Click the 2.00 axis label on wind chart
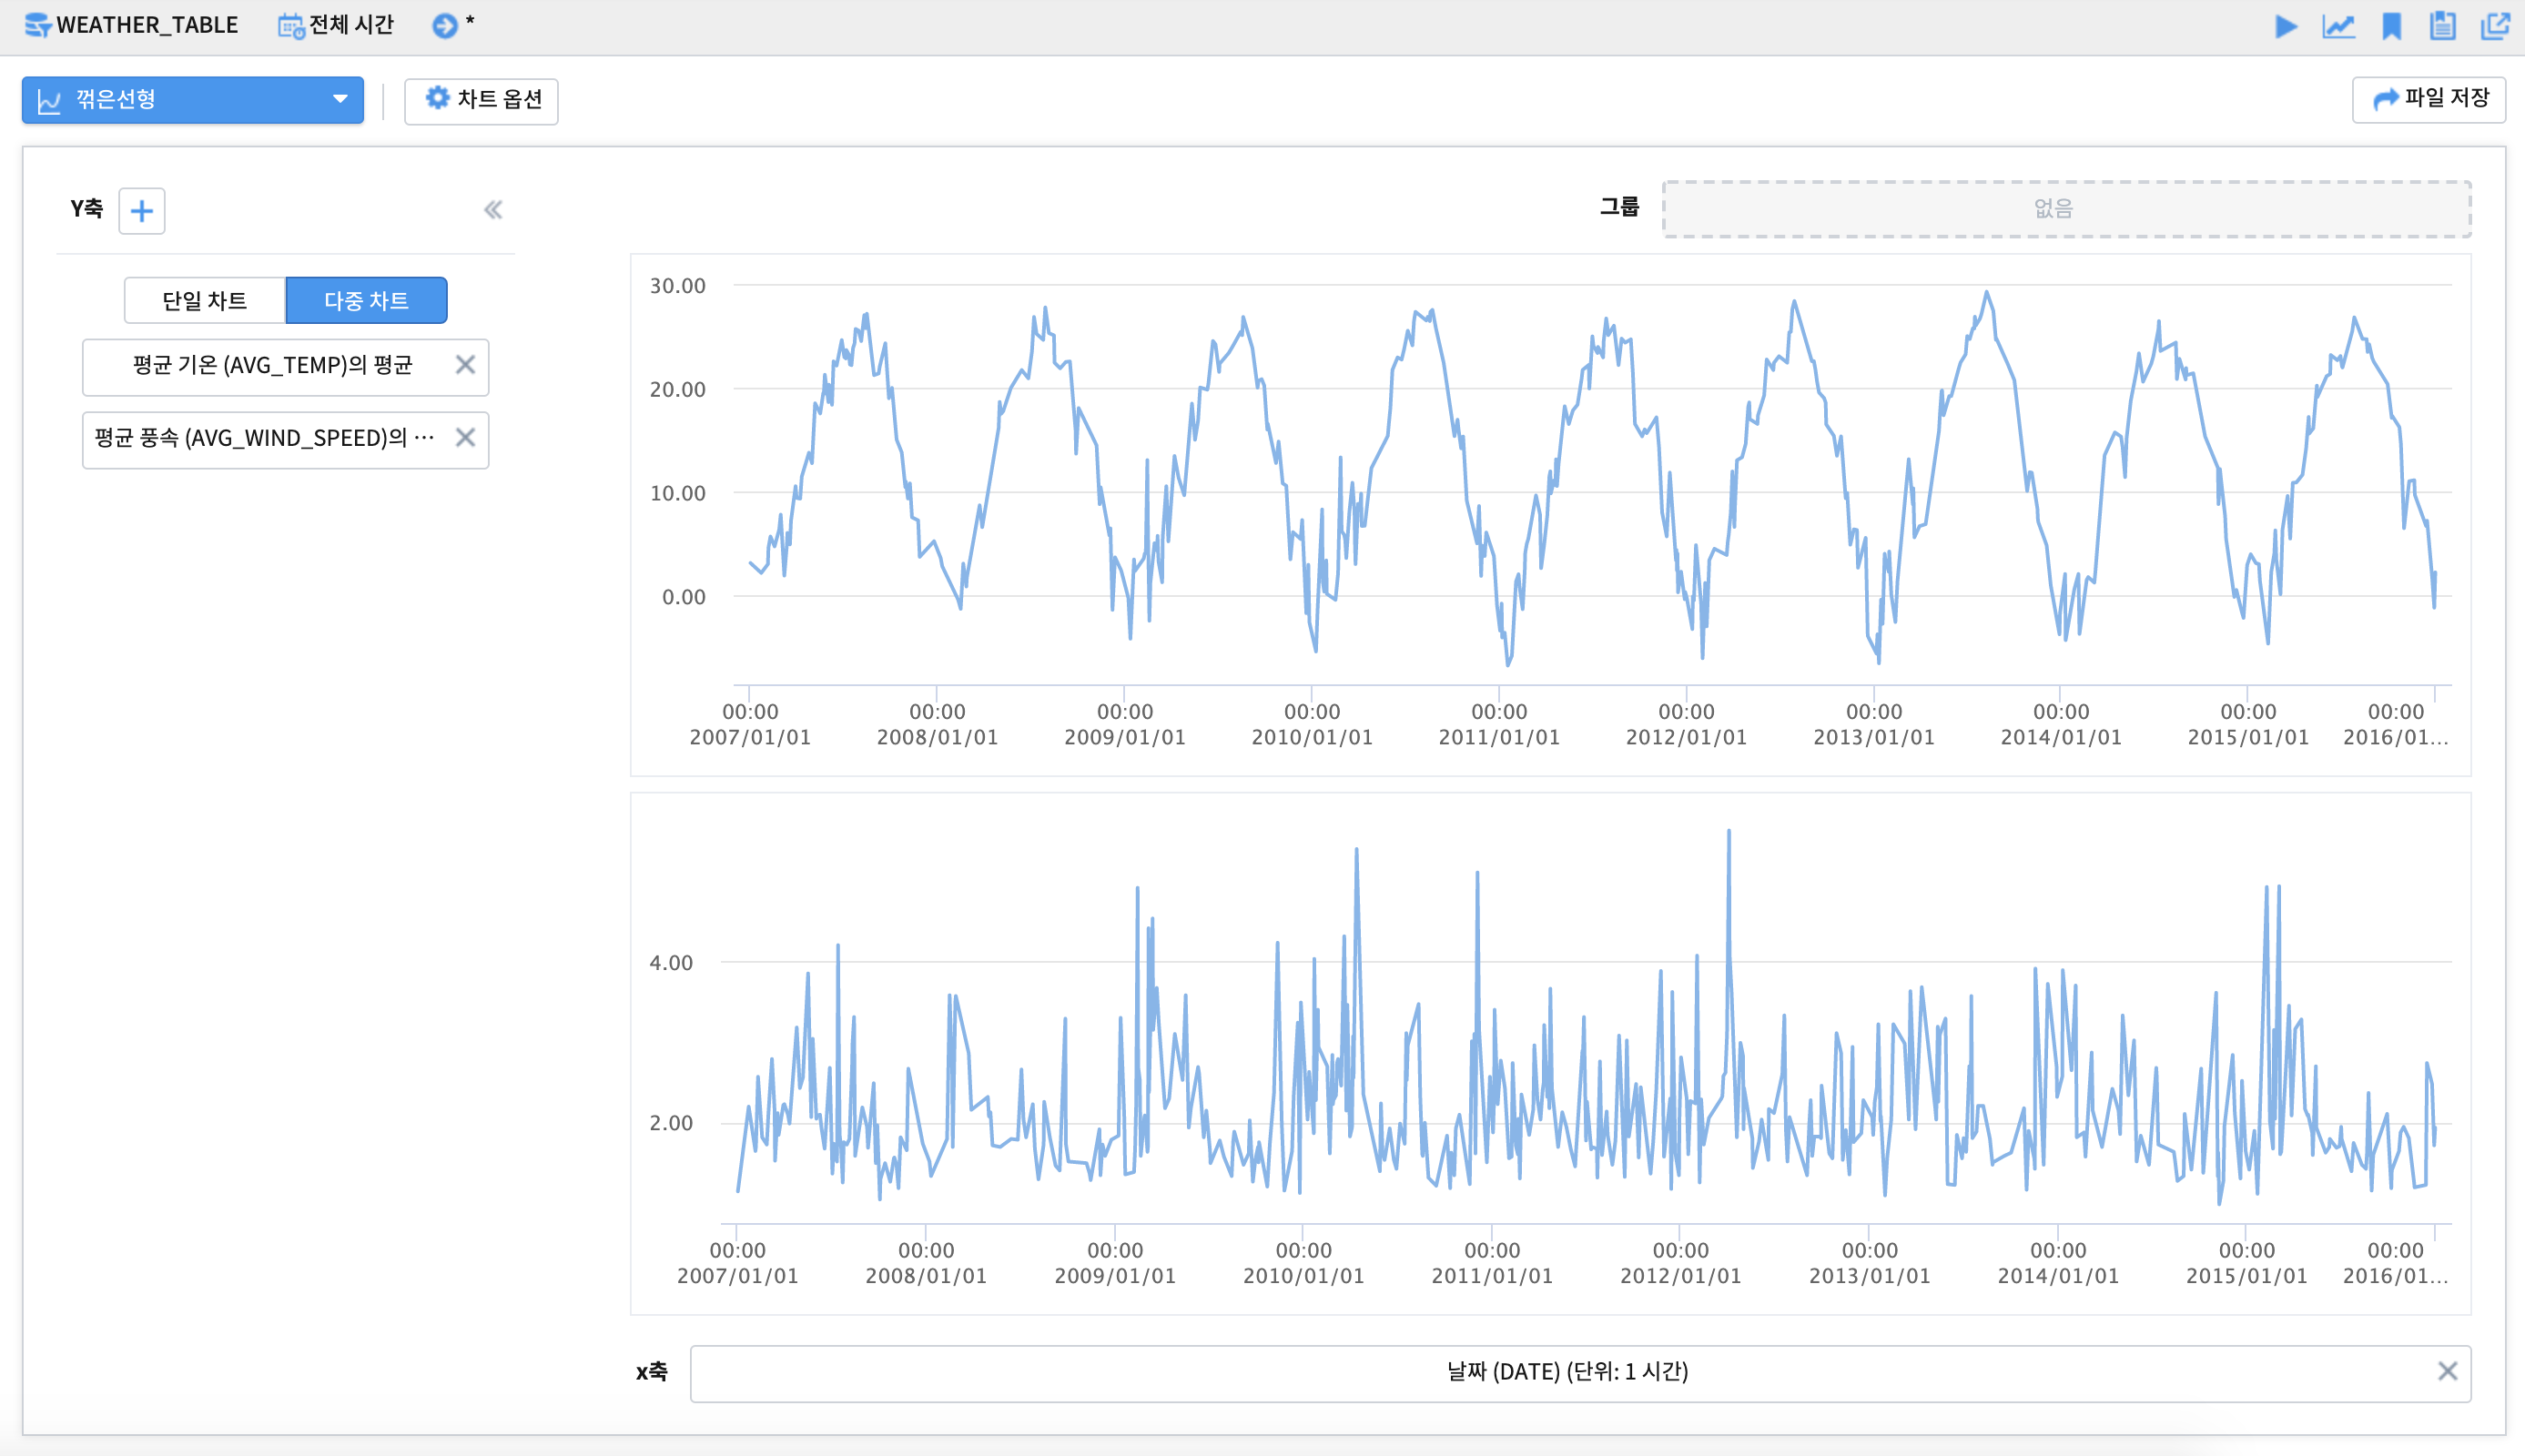Viewport: 2525px width, 1456px height. (671, 1123)
